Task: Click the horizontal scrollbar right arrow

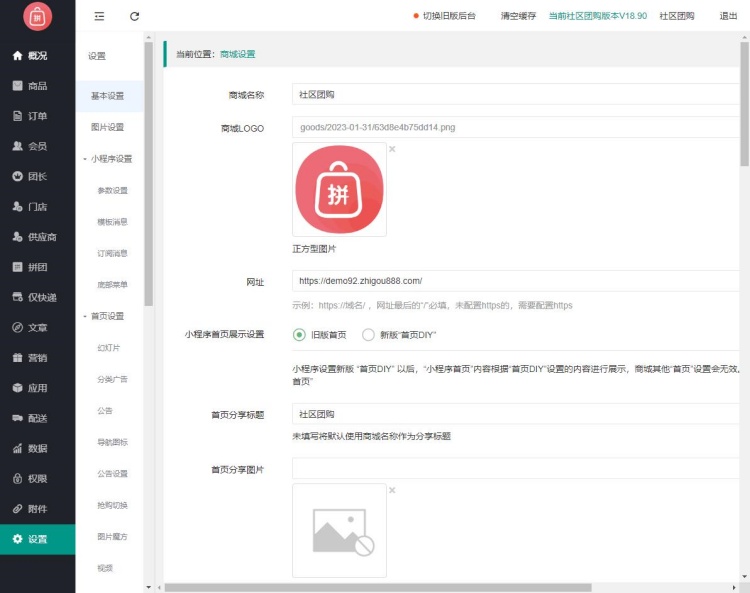Action: [x=734, y=587]
